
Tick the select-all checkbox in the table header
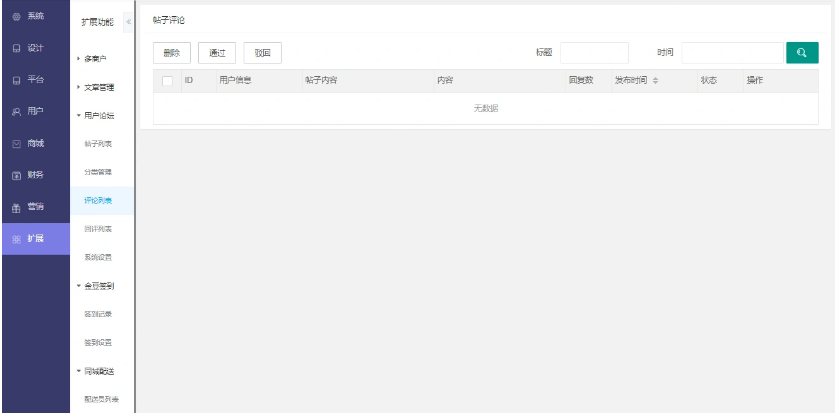167,81
